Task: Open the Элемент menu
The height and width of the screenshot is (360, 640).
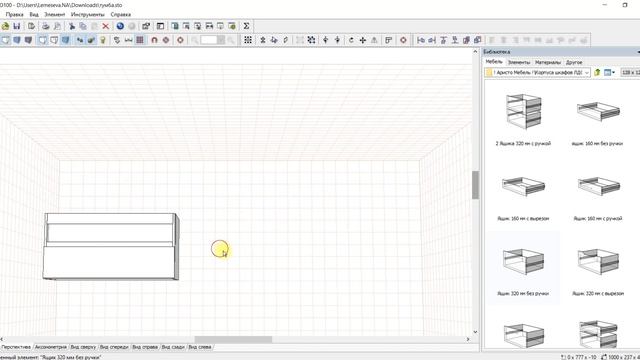Action: (55, 14)
